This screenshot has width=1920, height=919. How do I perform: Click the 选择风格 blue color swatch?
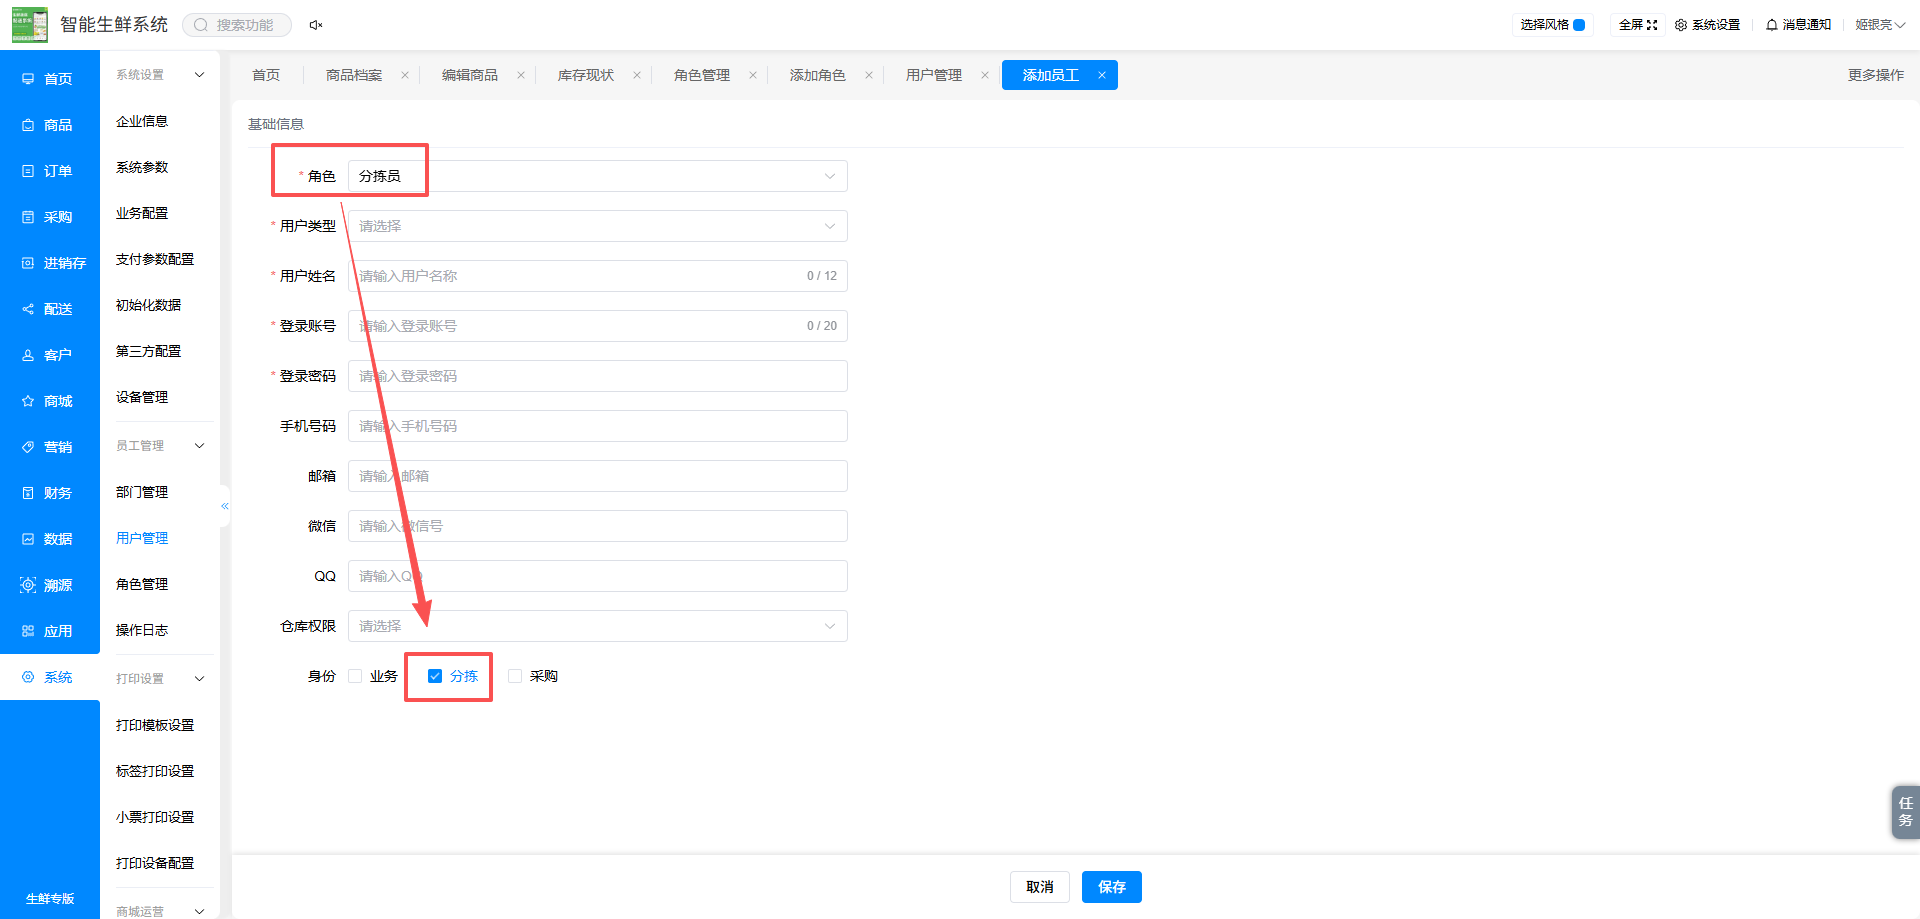click(x=1579, y=25)
